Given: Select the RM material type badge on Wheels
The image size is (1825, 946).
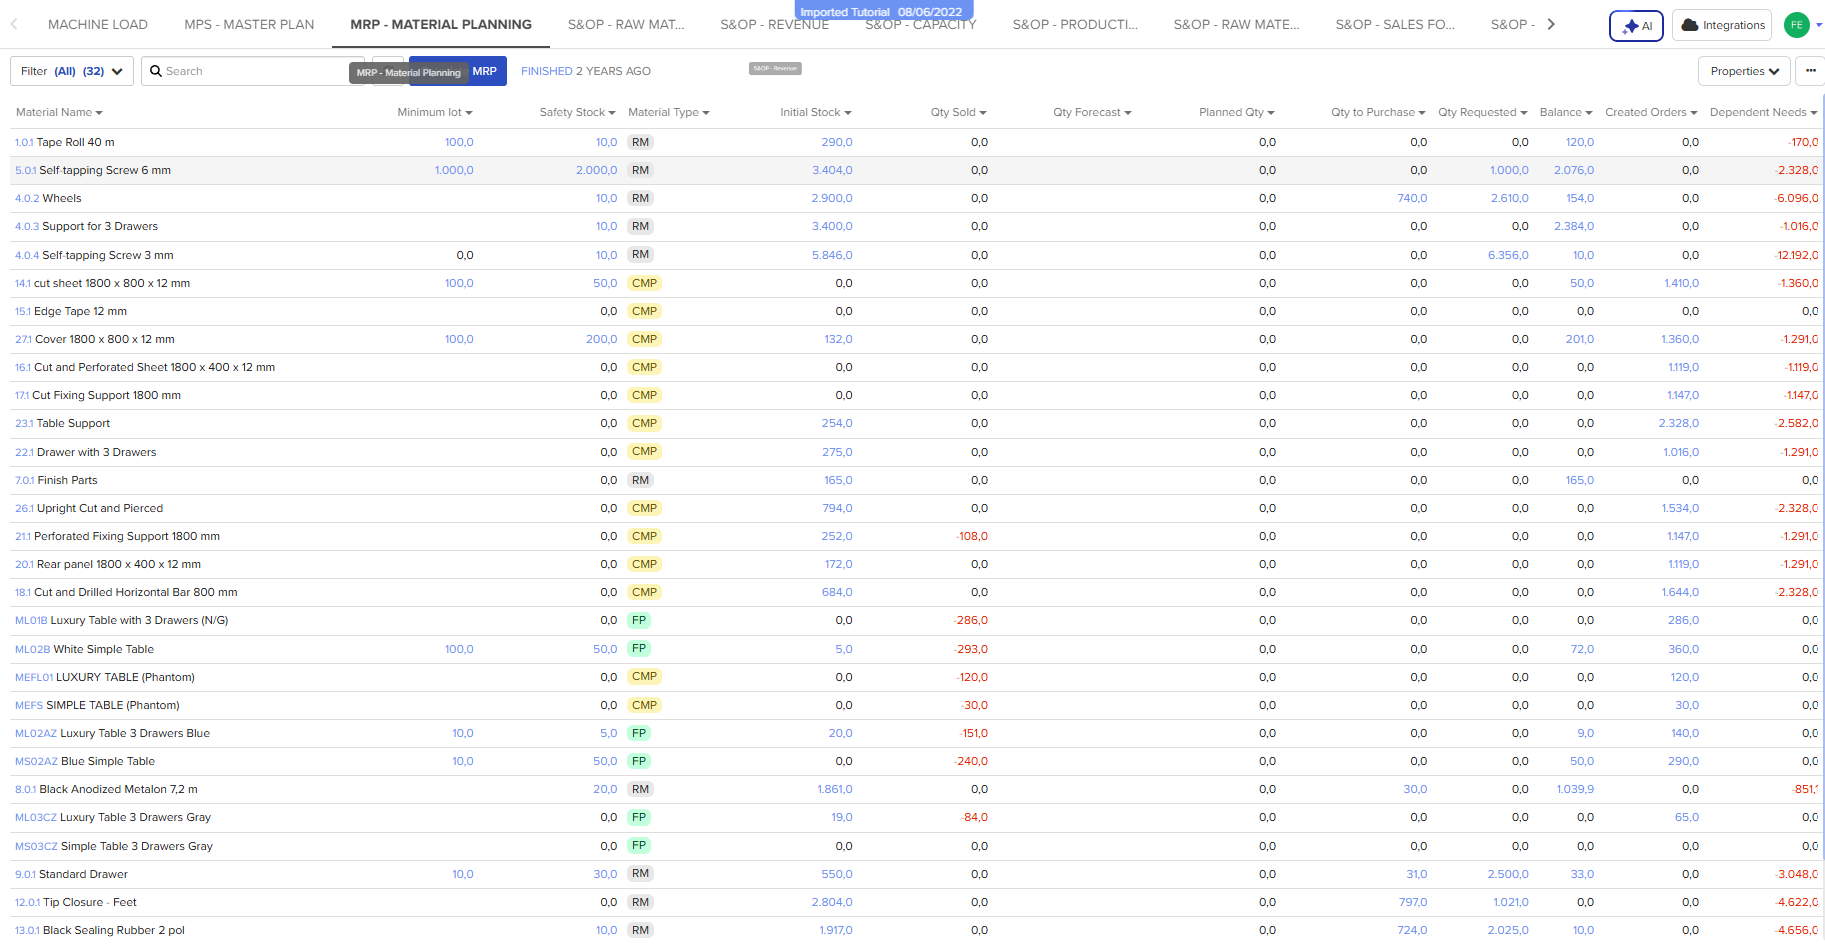Looking at the screenshot, I should click(640, 198).
